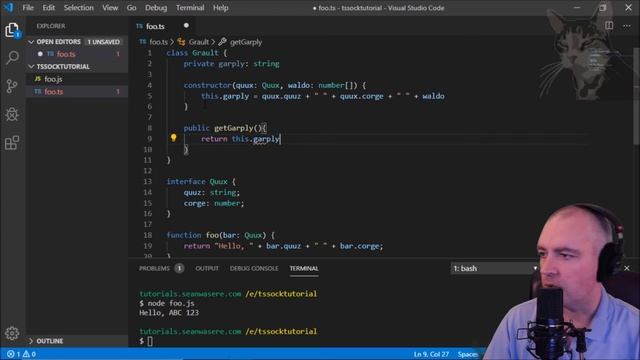Click the editor vertical scrollbar
The height and width of the screenshot is (360, 640).
pyautogui.click(x=636, y=96)
